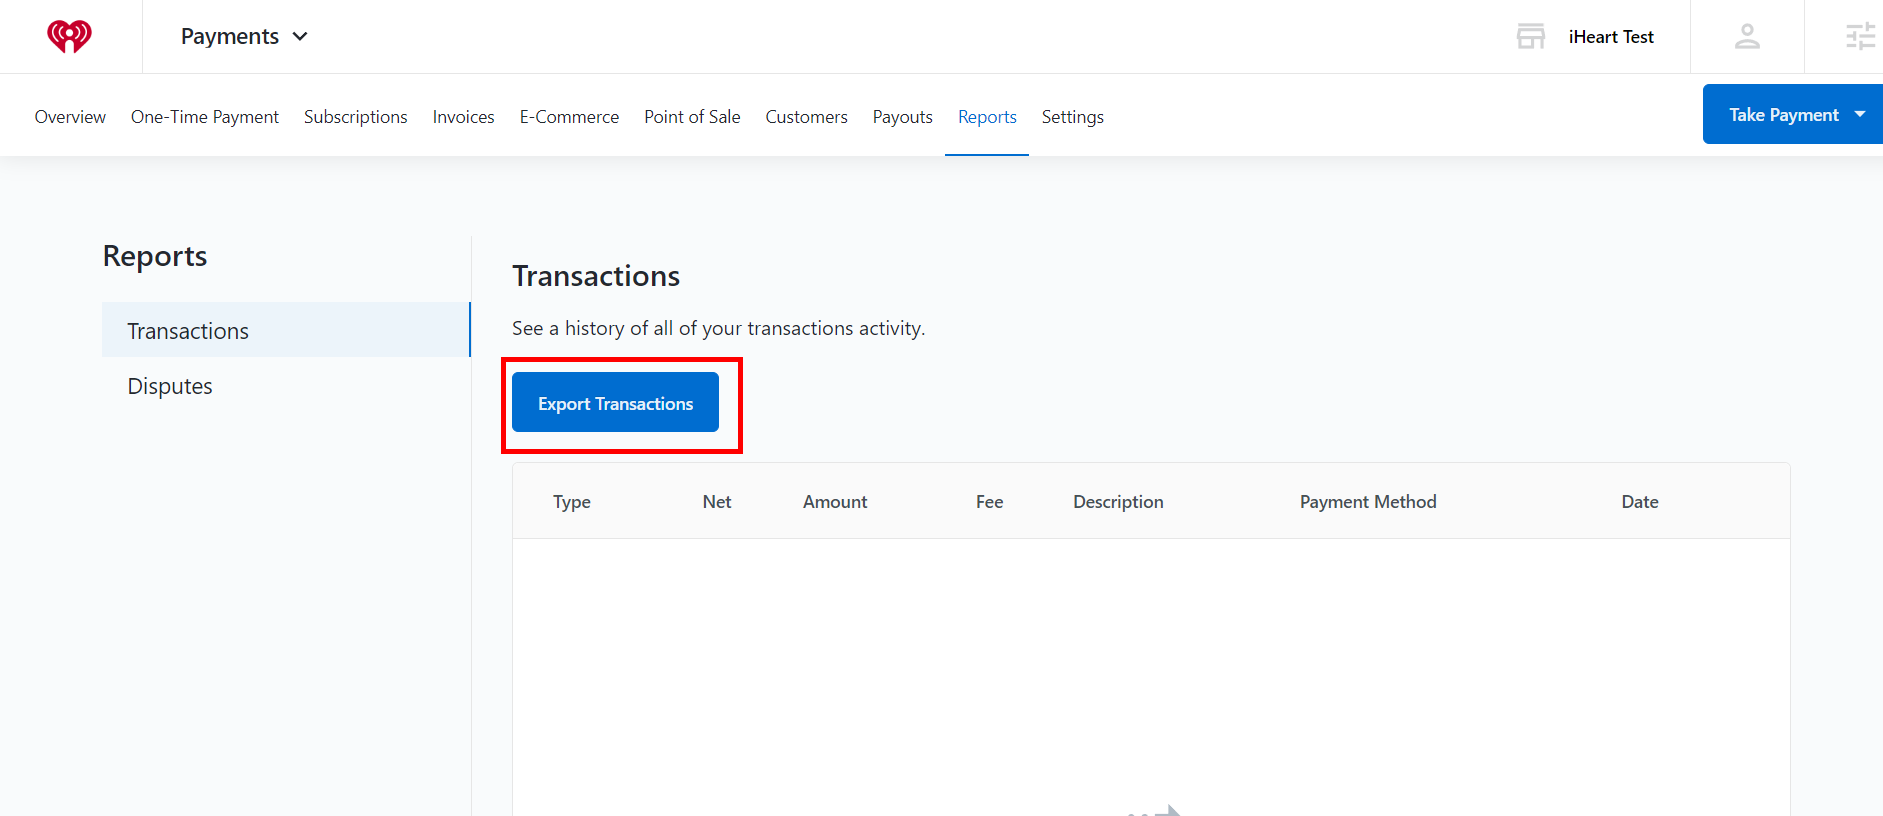The width and height of the screenshot is (1883, 816).
Task: Expand the Take Payment dropdown arrow
Action: (1860, 114)
